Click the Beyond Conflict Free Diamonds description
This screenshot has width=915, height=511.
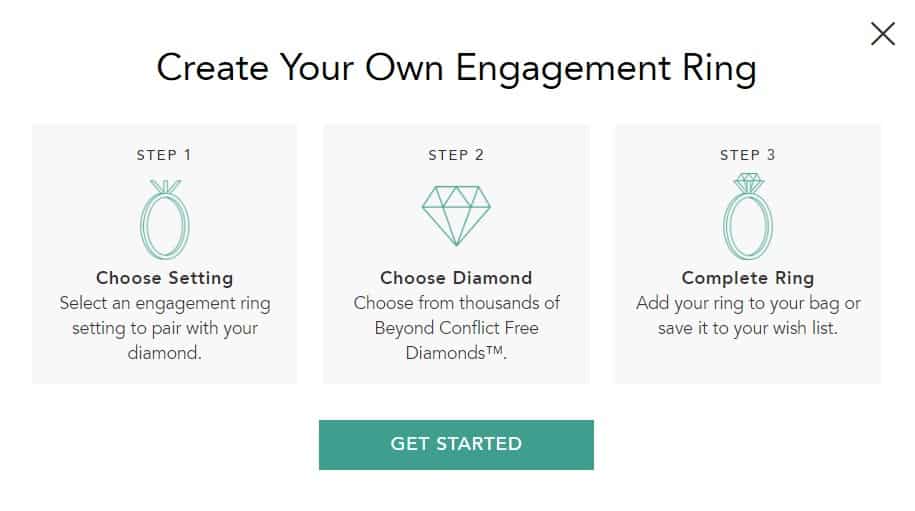pyautogui.click(x=456, y=328)
